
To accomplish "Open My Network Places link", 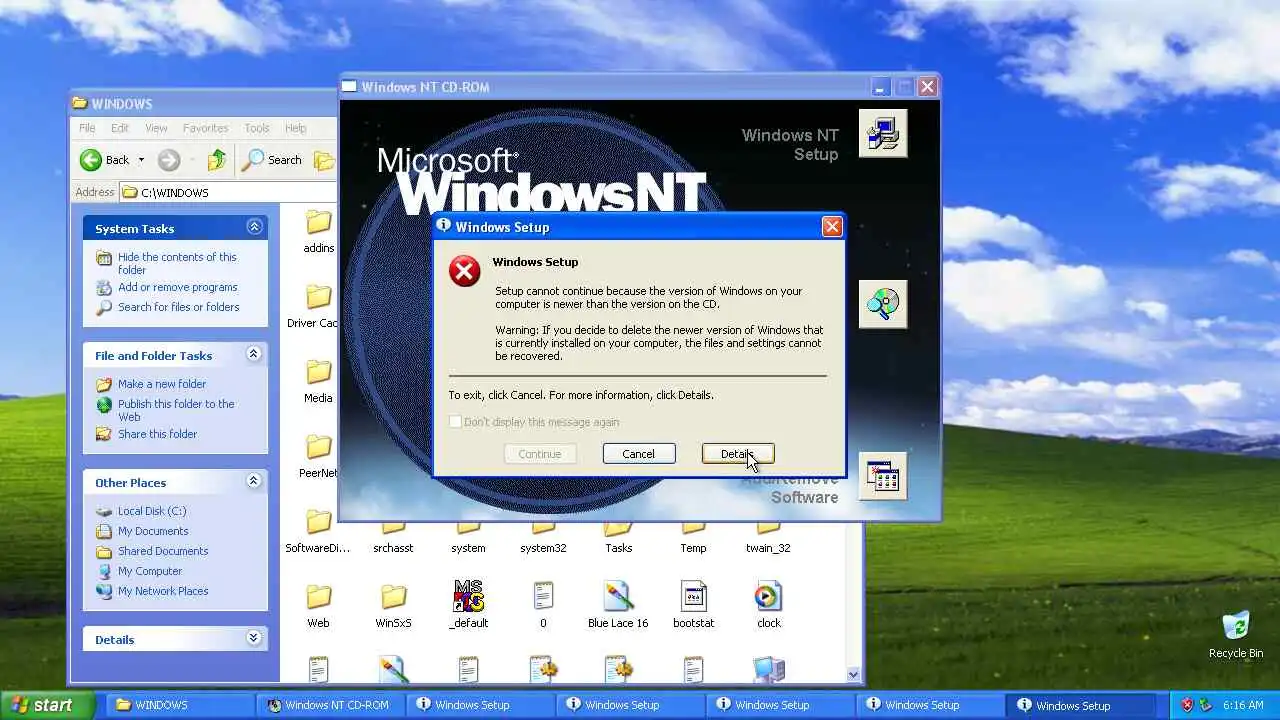I will tap(163, 591).
